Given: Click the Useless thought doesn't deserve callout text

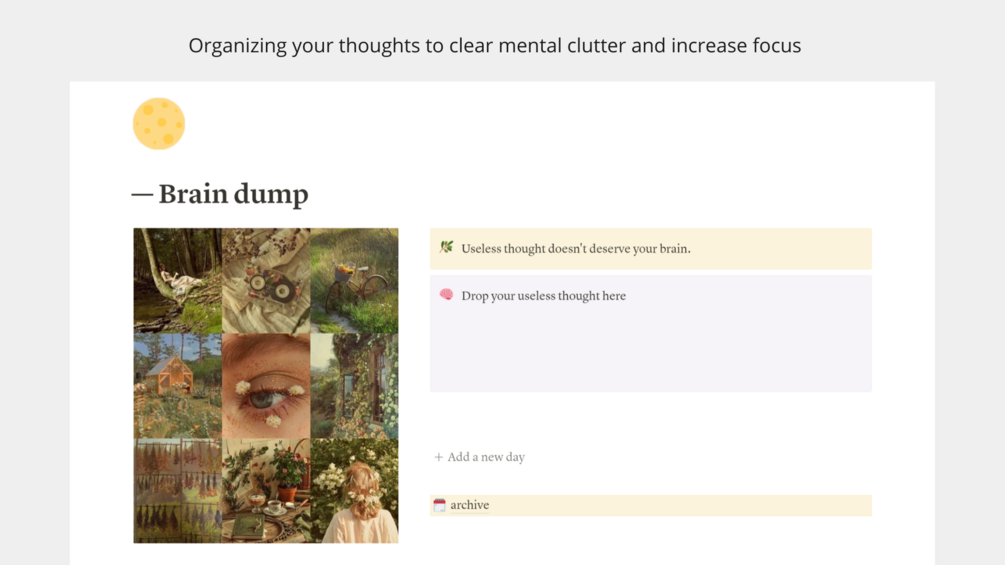Looking at the screenshot, I should coord(576,249).
